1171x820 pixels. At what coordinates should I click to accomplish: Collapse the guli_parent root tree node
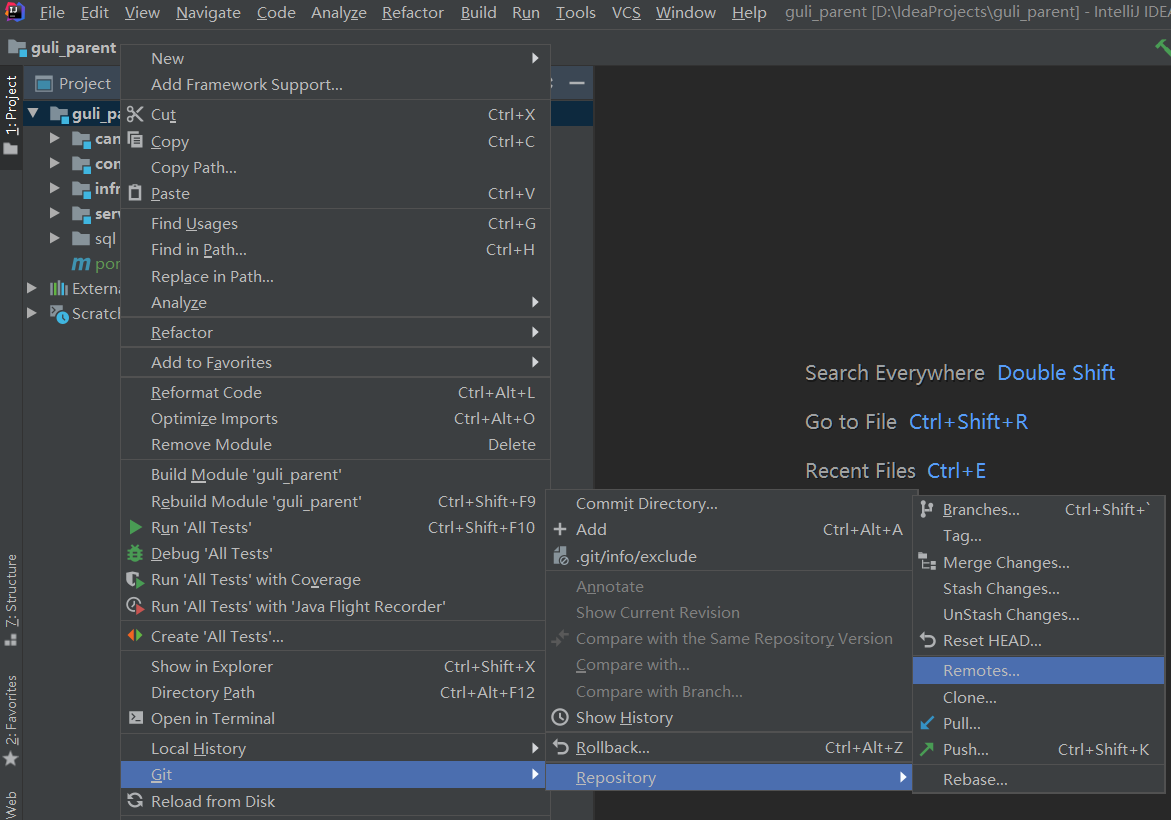34,114
